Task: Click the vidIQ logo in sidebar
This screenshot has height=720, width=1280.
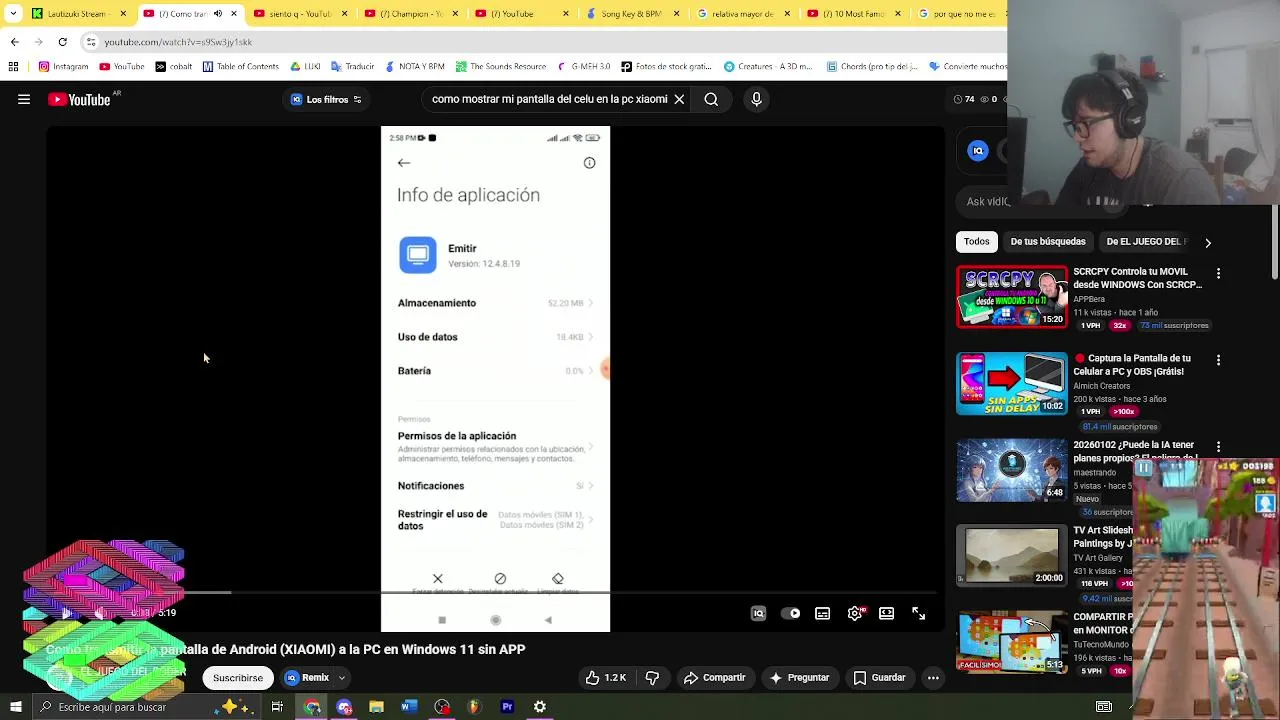Action: coord(978,151)
